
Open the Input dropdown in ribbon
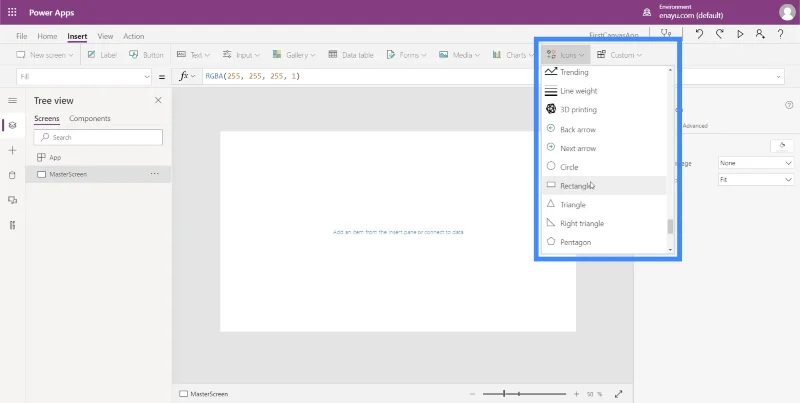pos(241,55)
